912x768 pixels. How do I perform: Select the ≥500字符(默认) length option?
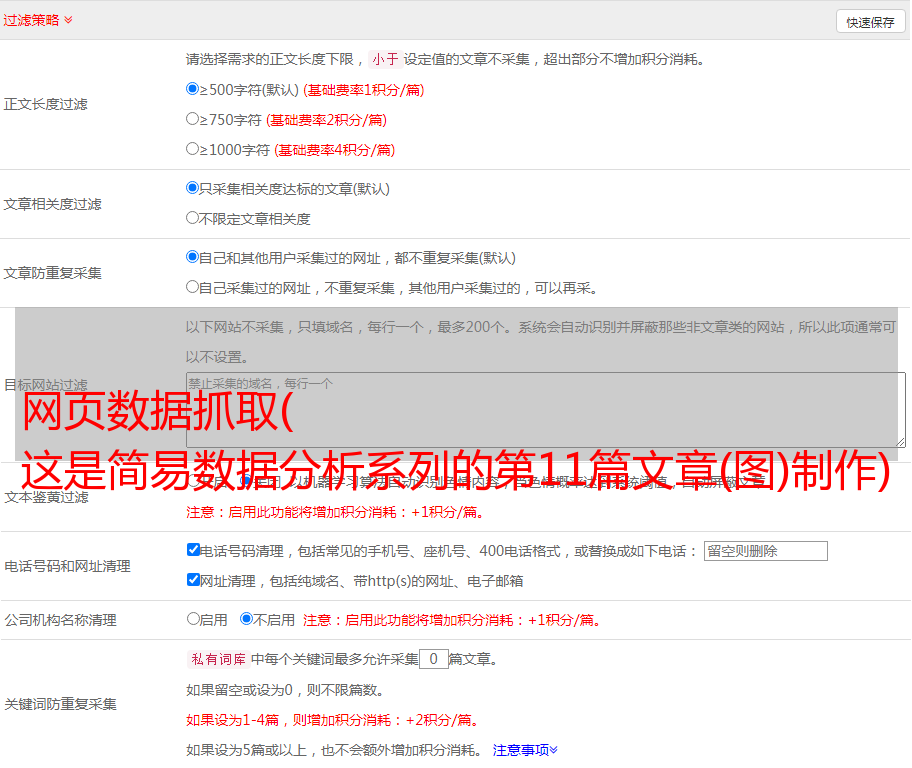(193, 89)
